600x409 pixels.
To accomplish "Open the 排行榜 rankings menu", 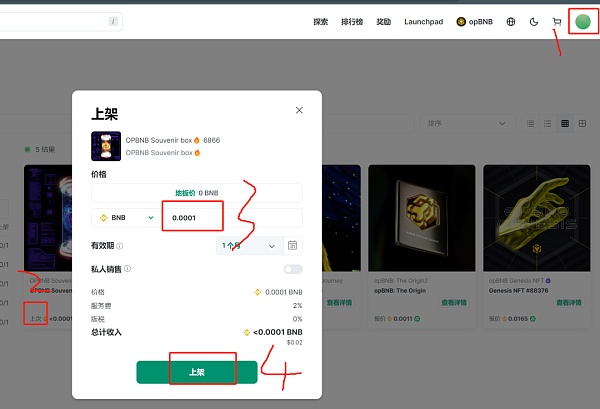I will 352,22.
